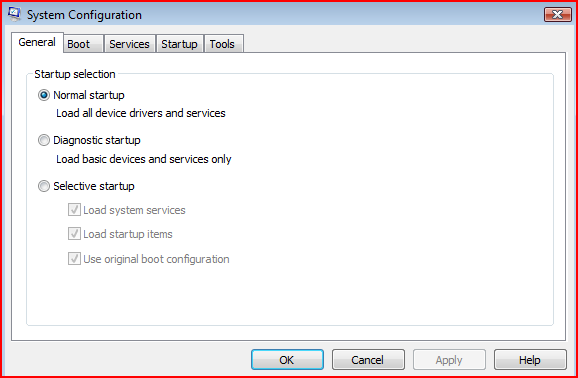Click the Startup selection group label
The height and width of the screenshot is (378, 578).
pos(75,74)
